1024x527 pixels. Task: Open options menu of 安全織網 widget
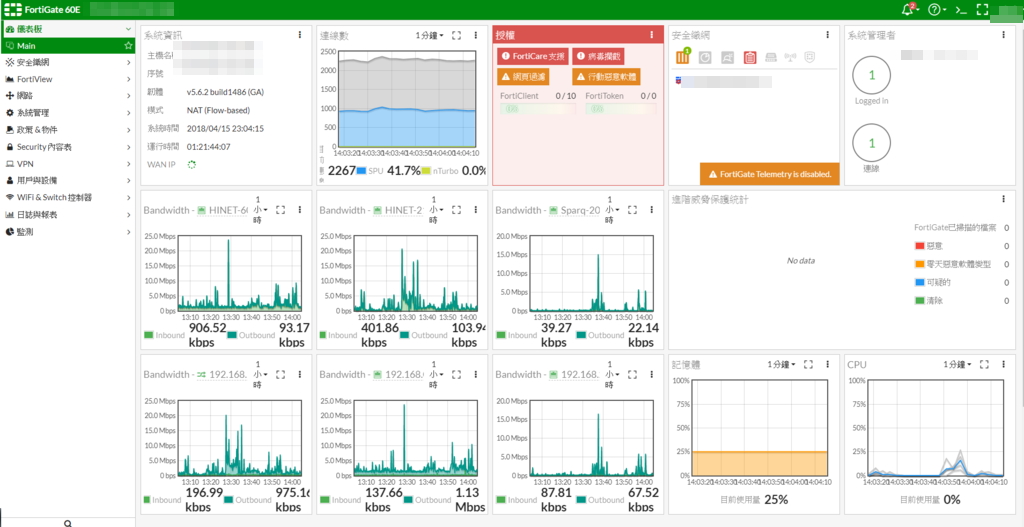(x=827, y=35)
